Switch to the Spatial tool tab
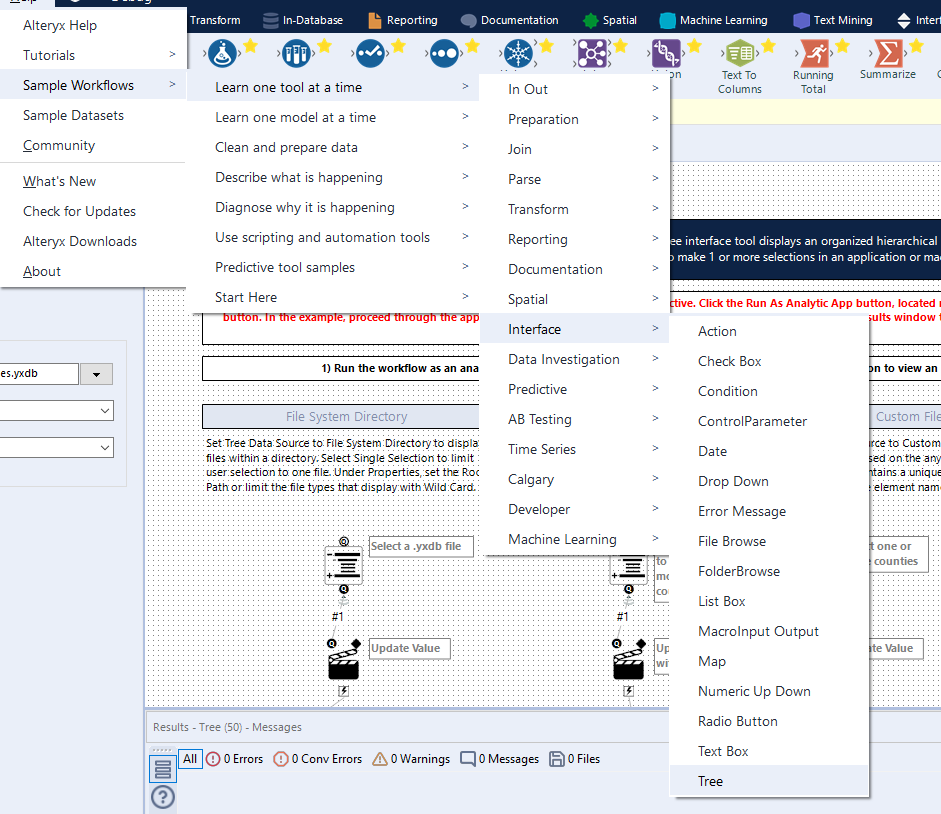This screenshot has width=941, height=814. 610,20
